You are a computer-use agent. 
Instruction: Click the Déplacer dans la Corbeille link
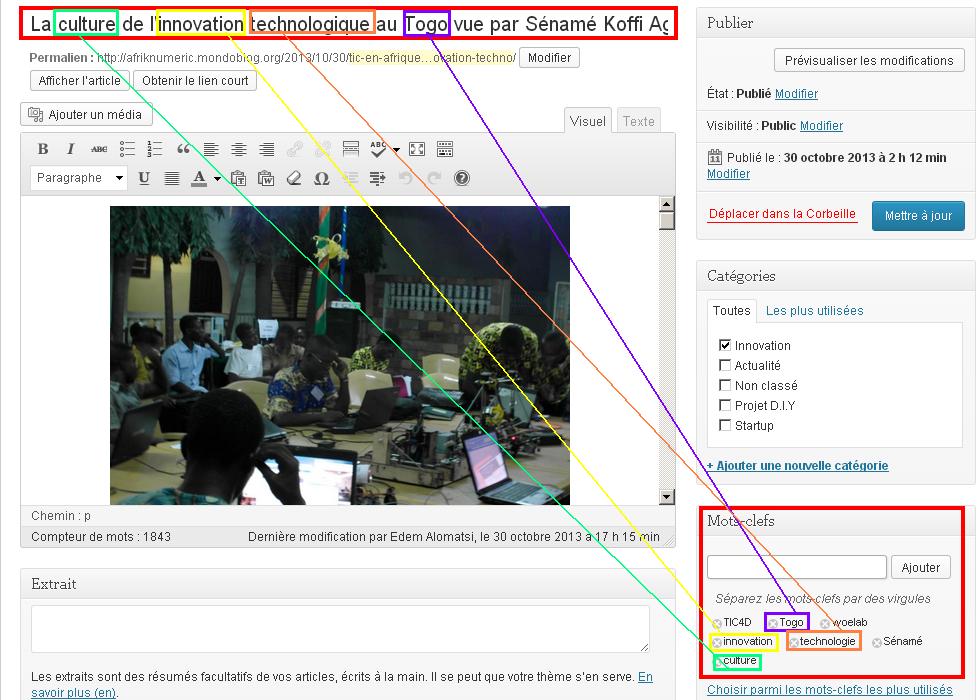pos(782,214)
